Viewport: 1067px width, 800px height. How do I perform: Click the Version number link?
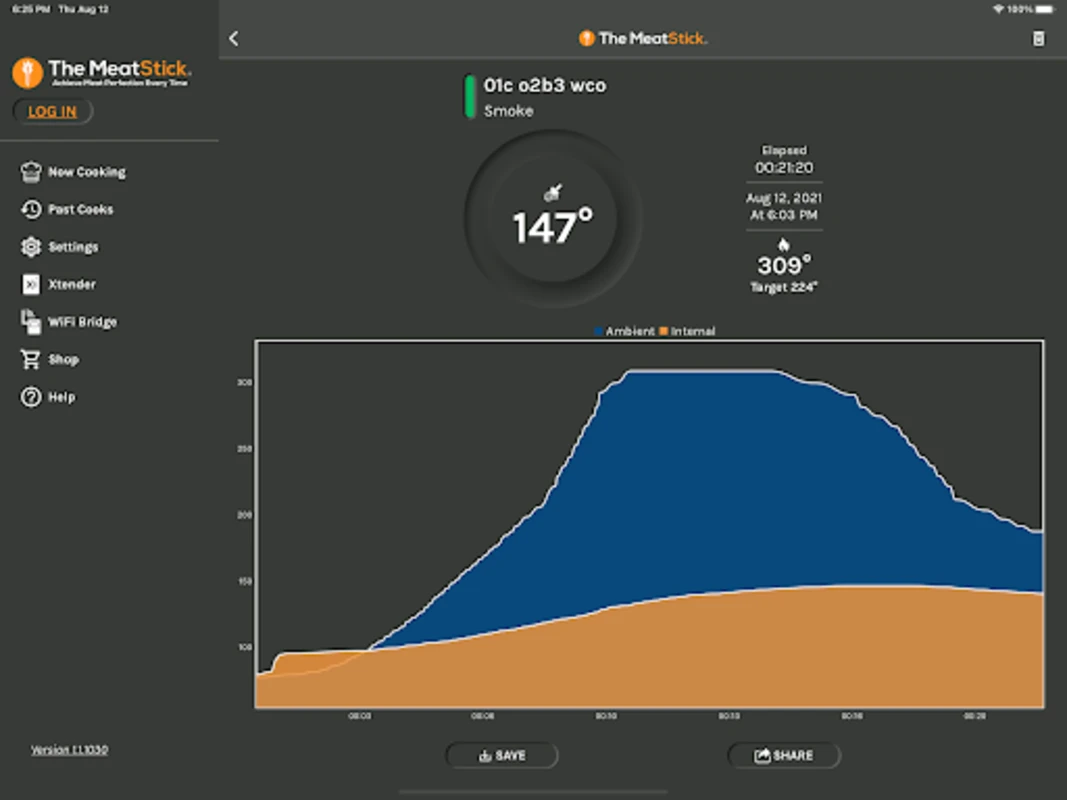click(x=69, y=750)
